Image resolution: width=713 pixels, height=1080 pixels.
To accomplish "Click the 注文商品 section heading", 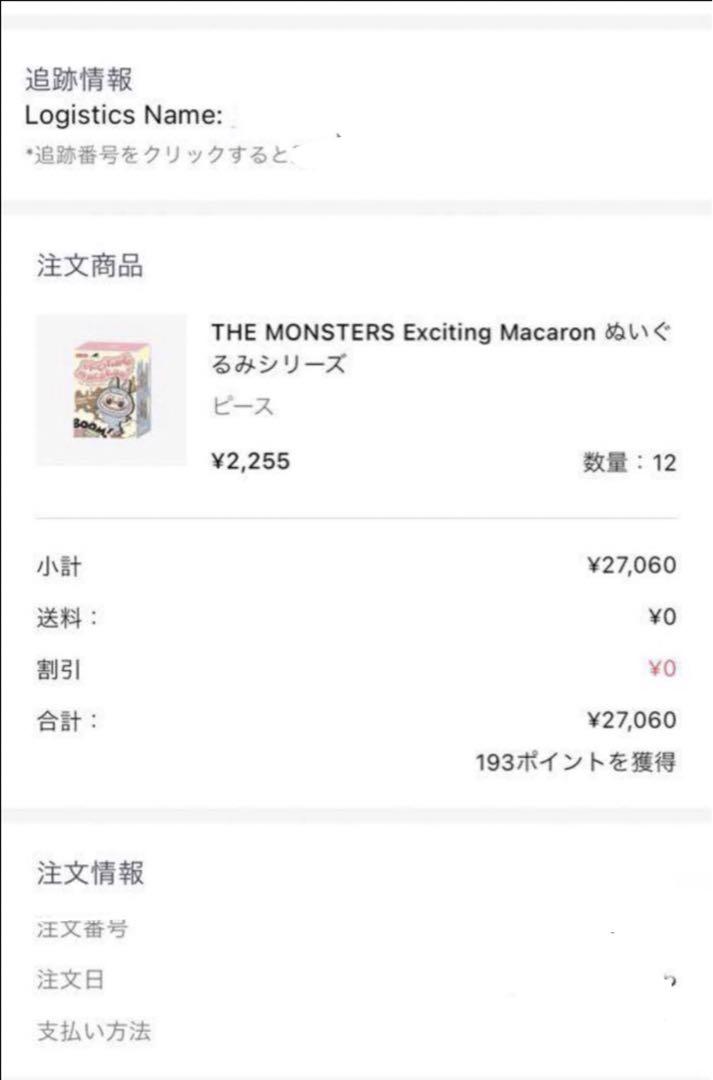I will click(x=90, y=266).
